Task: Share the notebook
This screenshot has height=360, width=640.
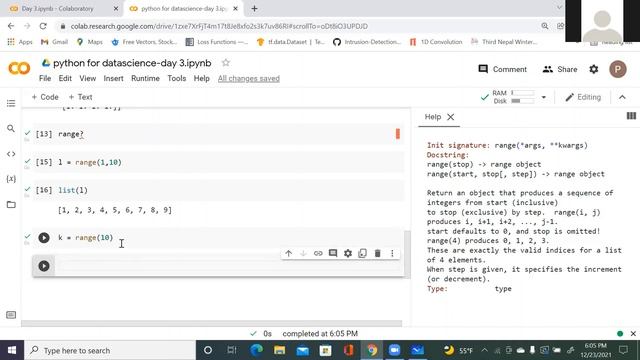Action: 560,69
